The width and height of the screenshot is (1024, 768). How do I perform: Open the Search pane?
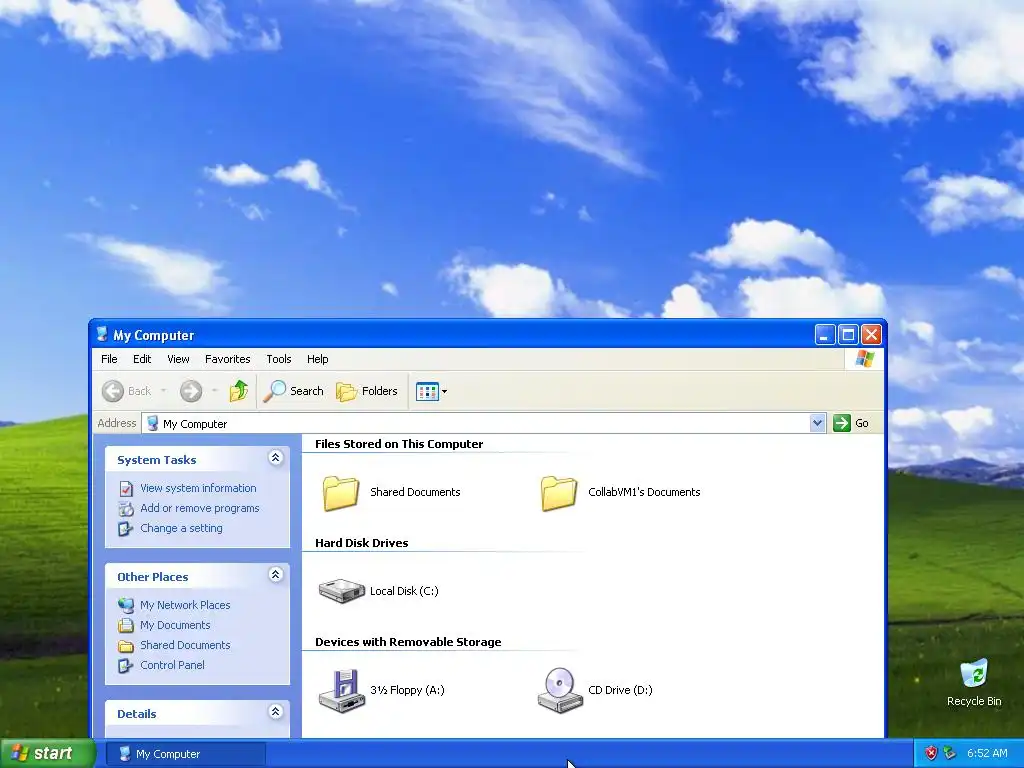pos(294,391)
